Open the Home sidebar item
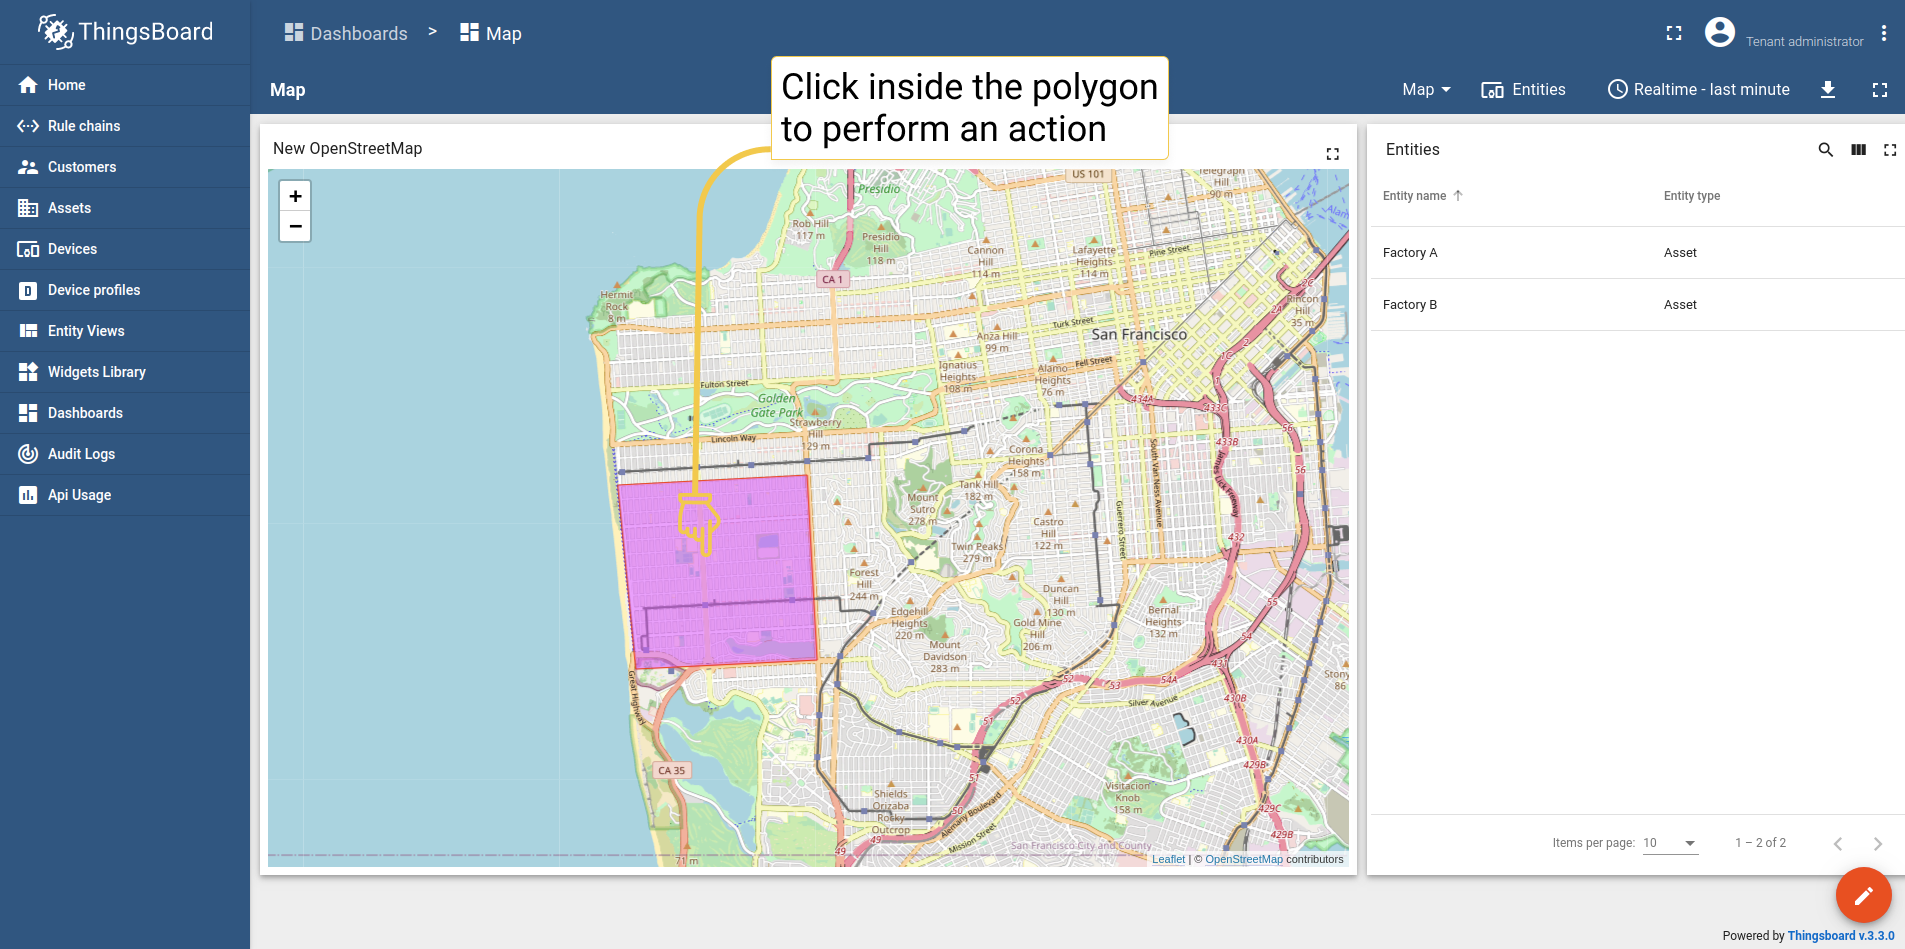This screenshot has width=1905, height=949. click(125, 85)
